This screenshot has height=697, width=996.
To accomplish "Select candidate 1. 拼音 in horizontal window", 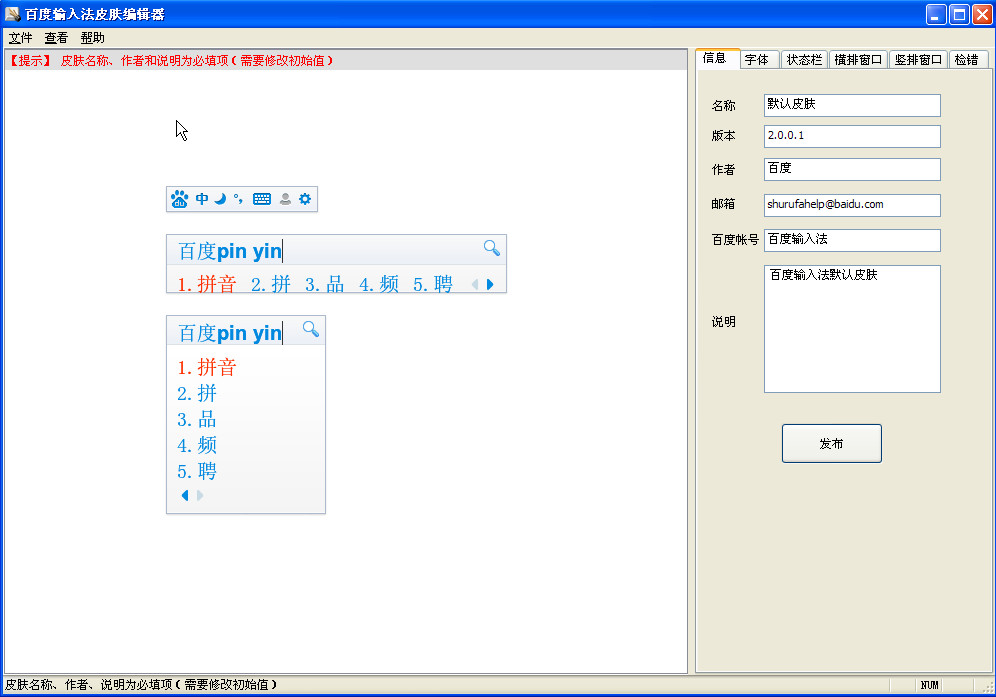I will (x=207, y=284).
